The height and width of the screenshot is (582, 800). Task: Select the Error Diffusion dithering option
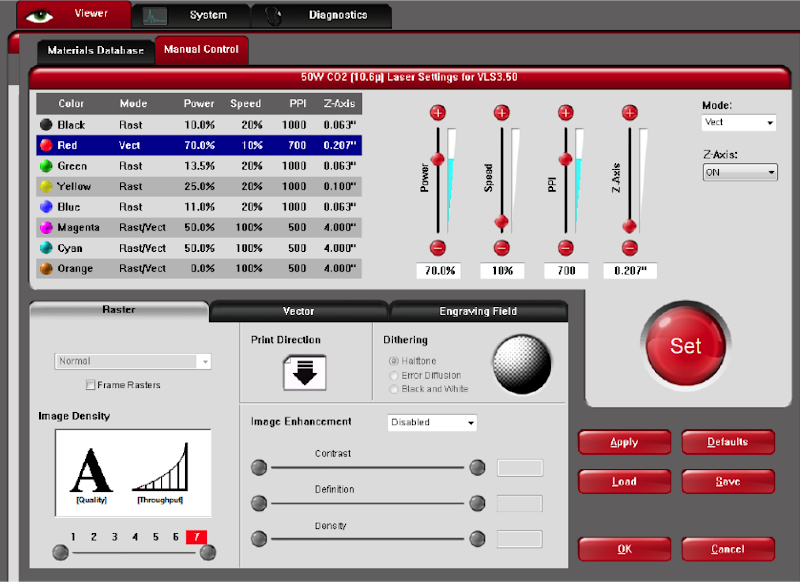pos(393,375)
